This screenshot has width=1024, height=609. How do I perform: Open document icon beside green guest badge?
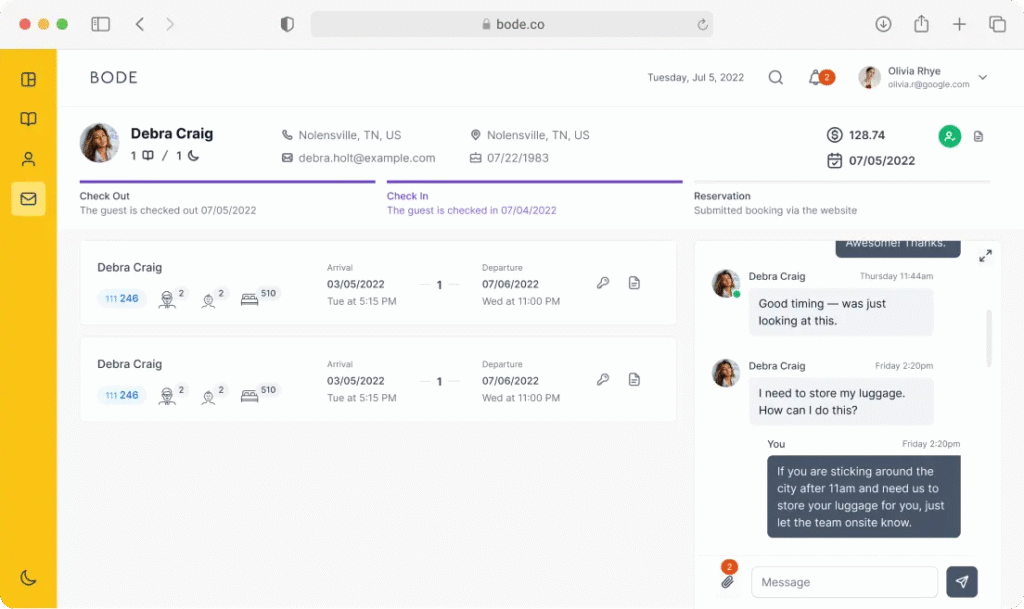coord(978,136)
